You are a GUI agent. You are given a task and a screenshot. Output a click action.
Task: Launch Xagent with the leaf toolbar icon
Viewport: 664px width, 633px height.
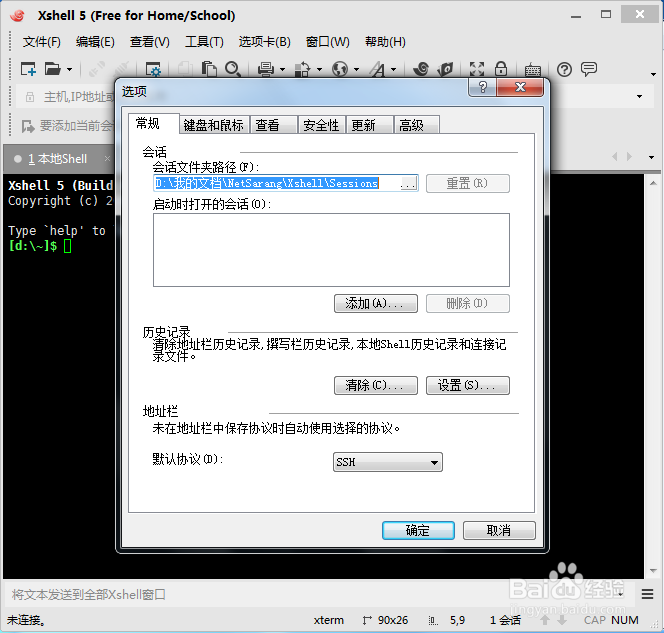(x=445, y=69)
